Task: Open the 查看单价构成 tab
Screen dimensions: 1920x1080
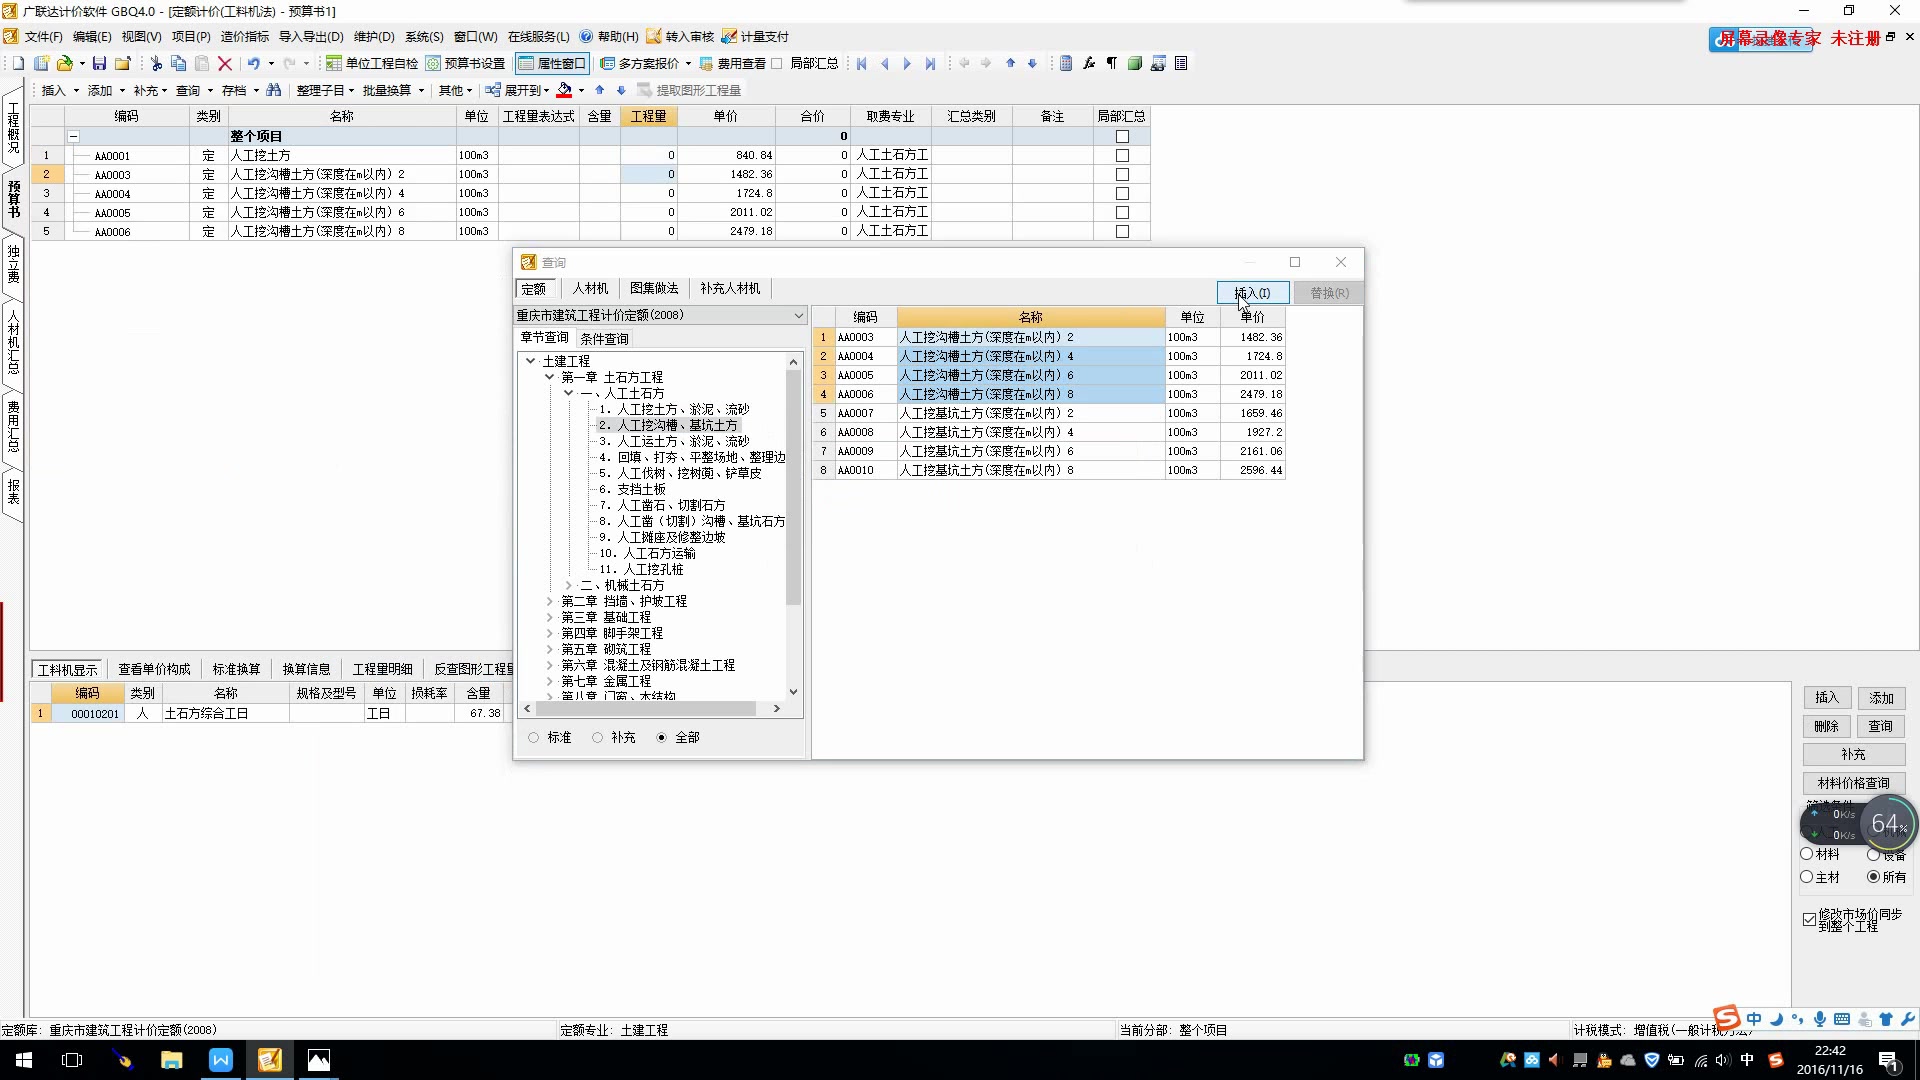Action: pos(154,669)
